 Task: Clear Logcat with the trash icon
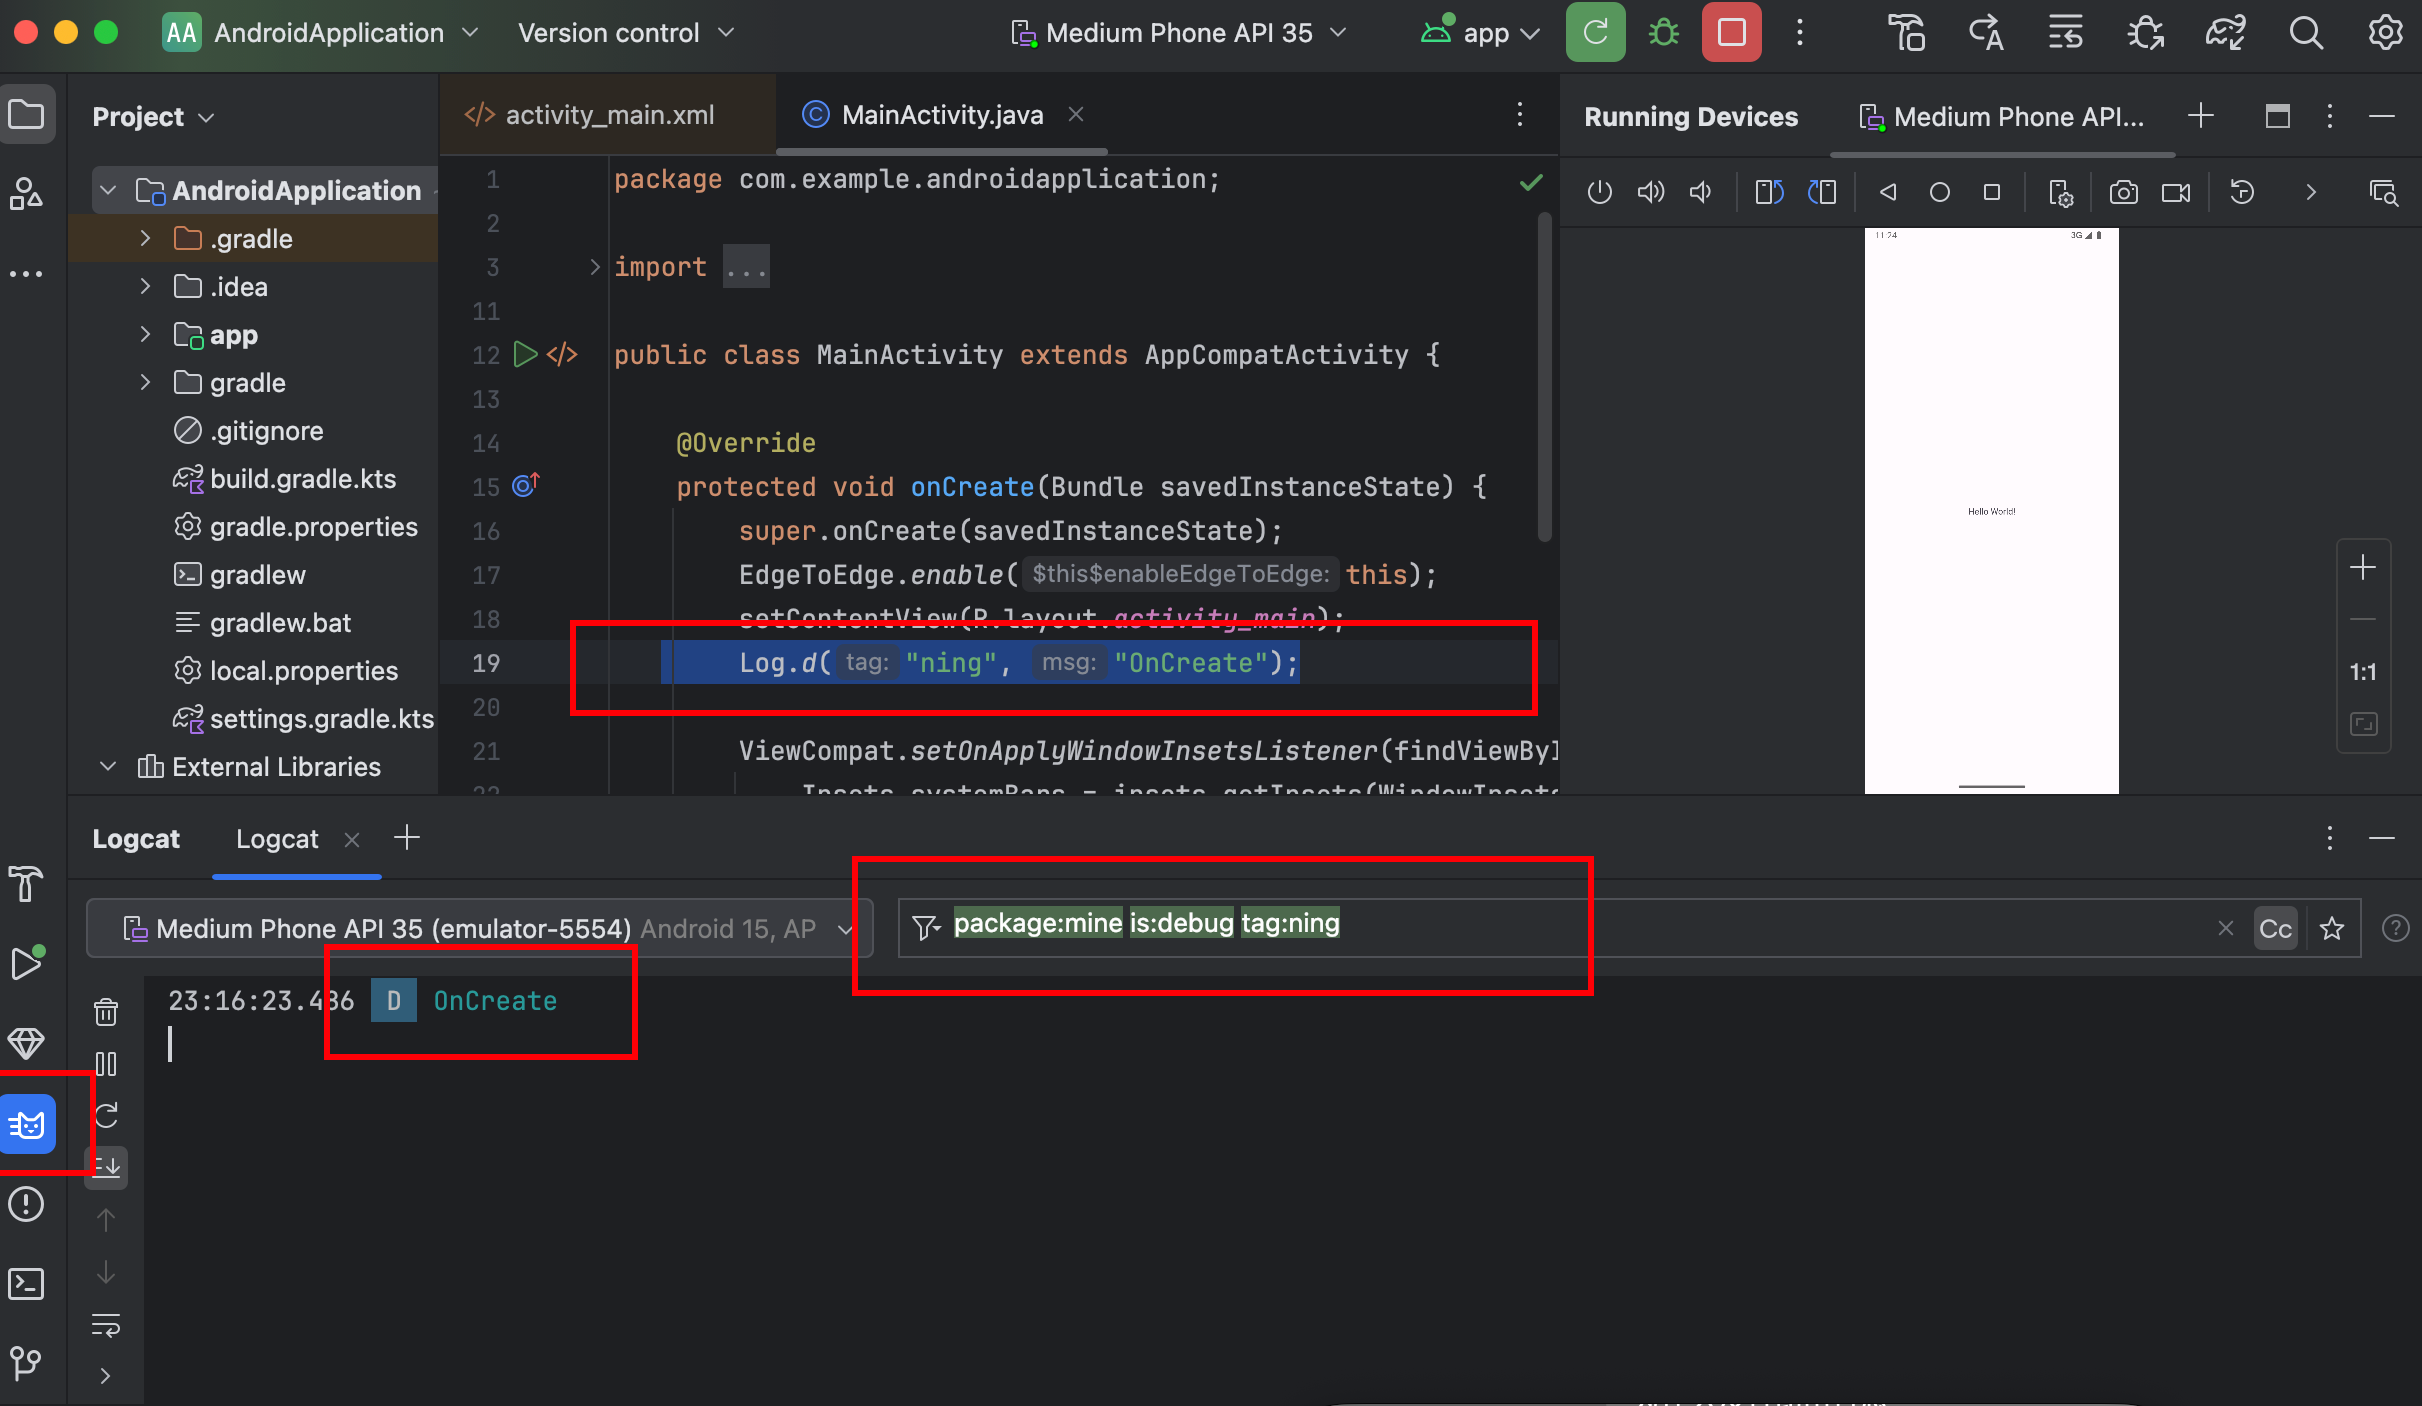(x=106, y=1012)
